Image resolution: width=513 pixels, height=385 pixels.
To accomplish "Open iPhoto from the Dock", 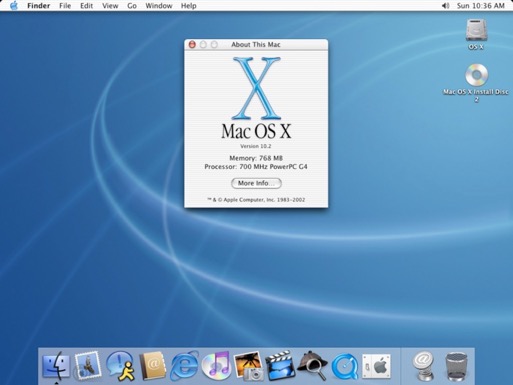I will click(248, 366).
